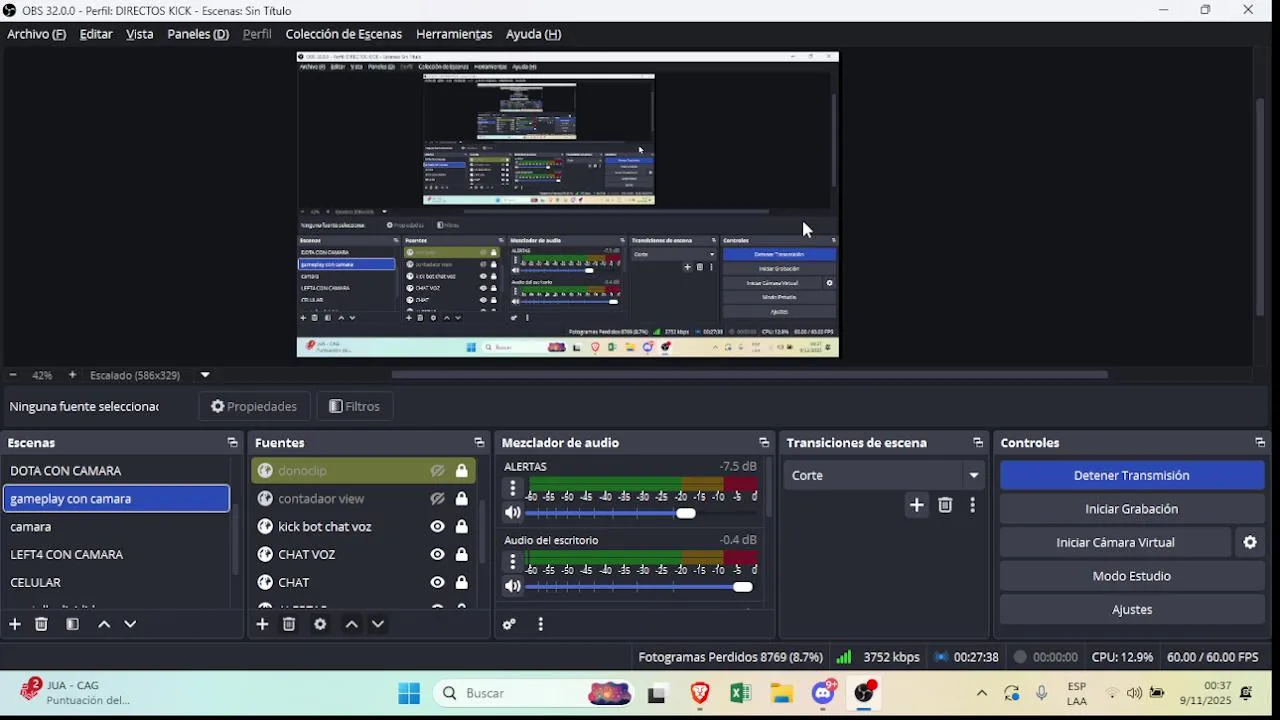
Task: Click Iniciar Cámara Virtual button
Action: (x=1116, y=542)
